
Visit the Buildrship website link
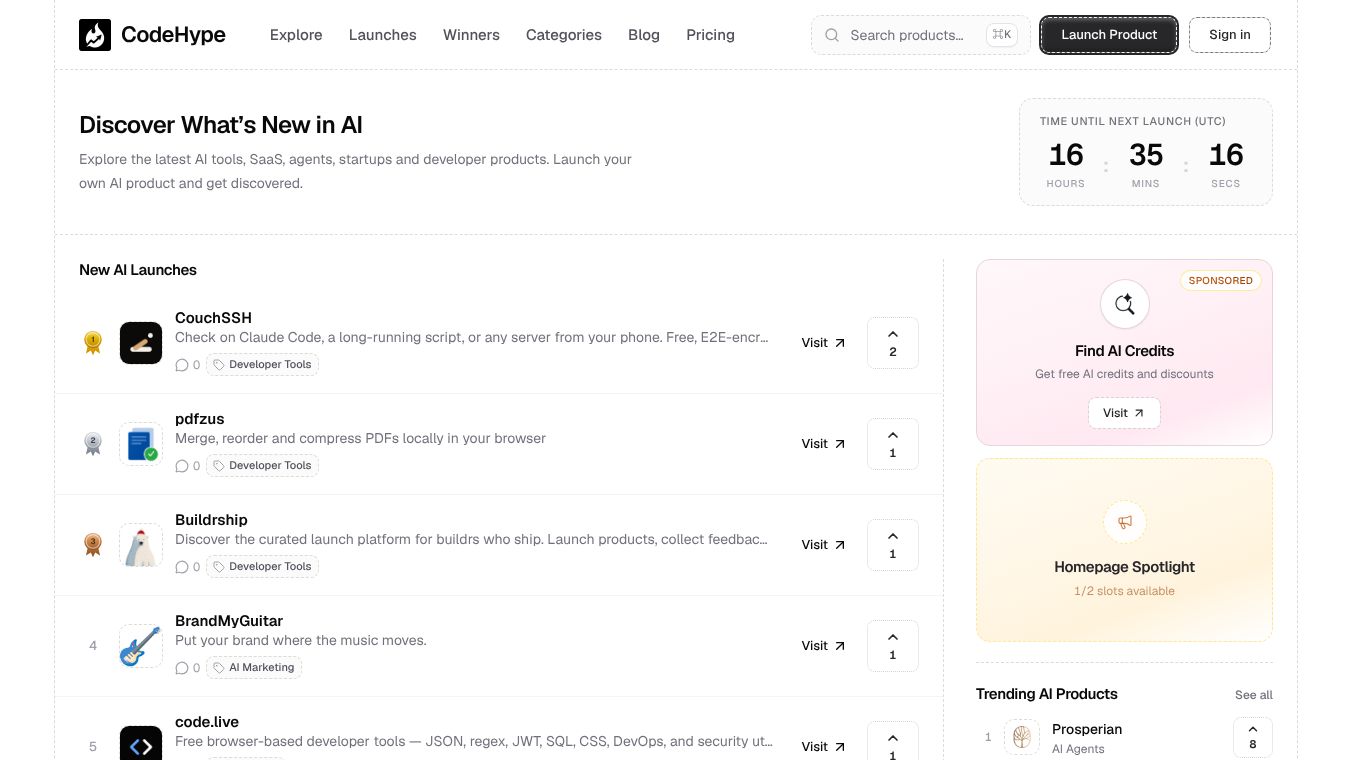point(823,545)
